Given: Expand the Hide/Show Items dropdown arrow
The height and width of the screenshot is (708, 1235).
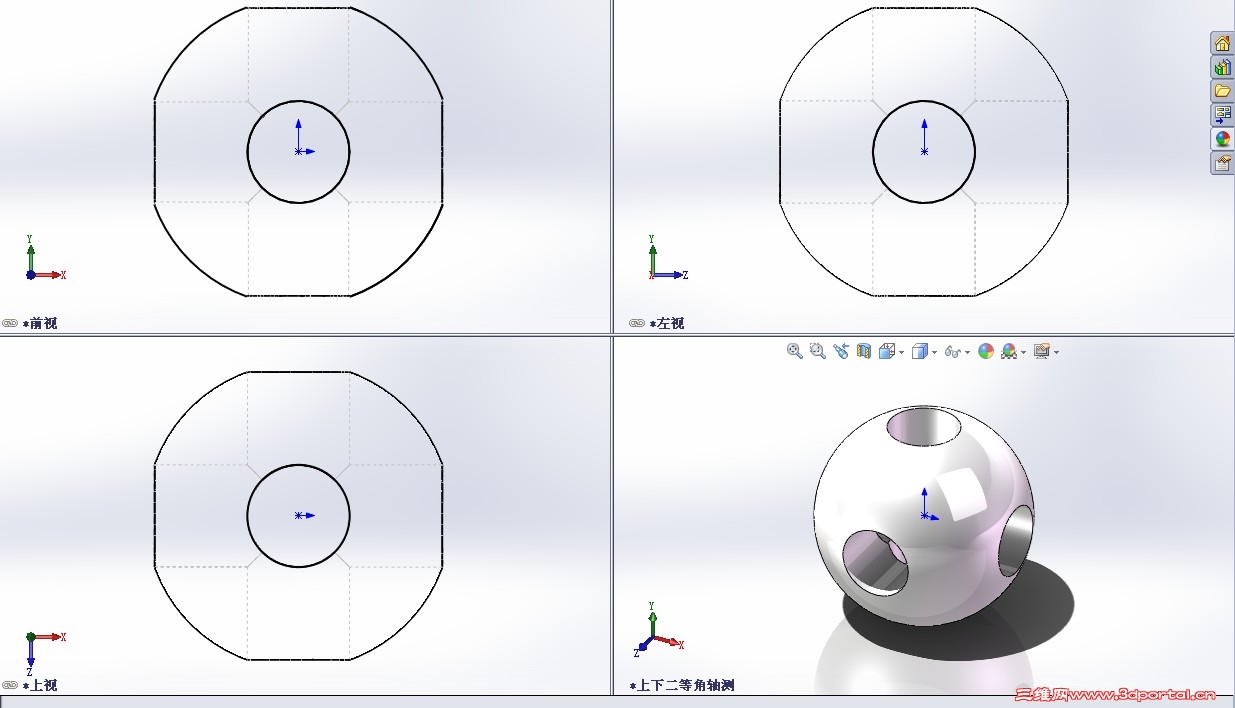Looking at the screenshot, I should click(967, 351).
